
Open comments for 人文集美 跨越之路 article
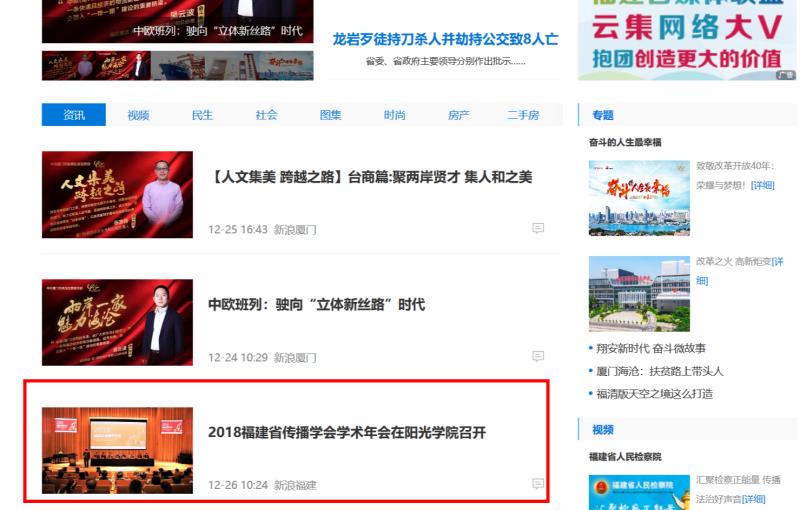point(538,228)
